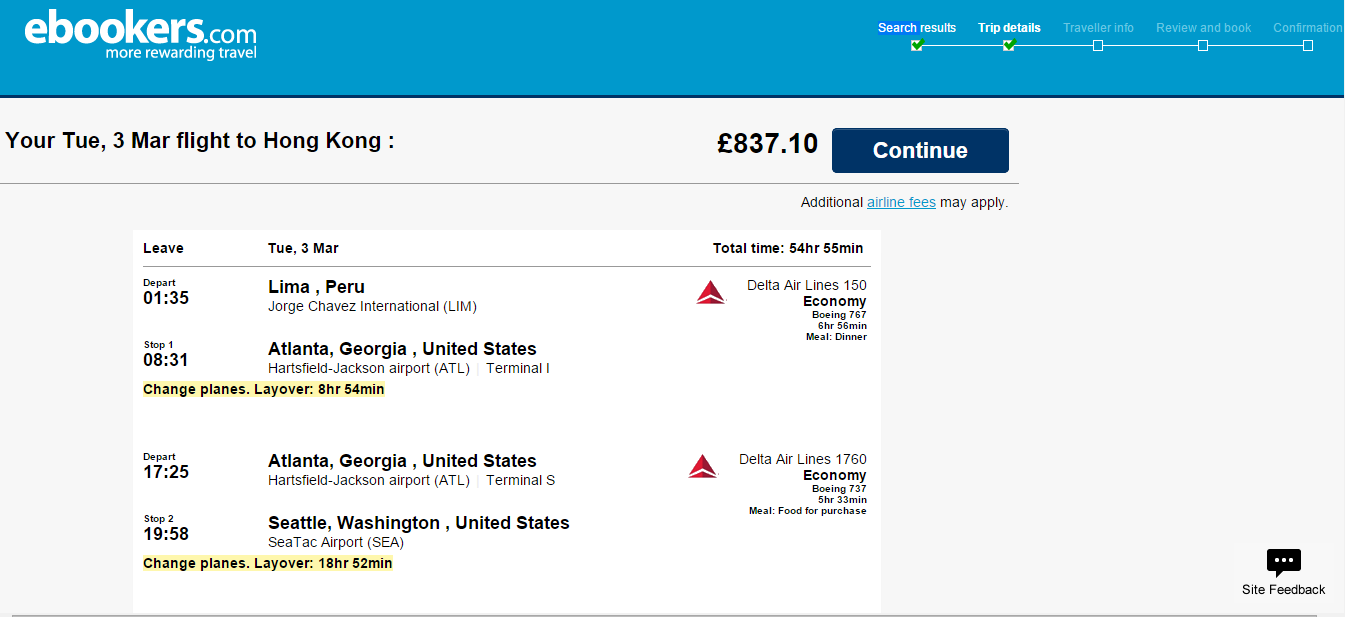Image resolution: width=1345 pixels, height=617 pixels.
Task: Select the Traveller info step label
Action: [x=1098, y=28]
